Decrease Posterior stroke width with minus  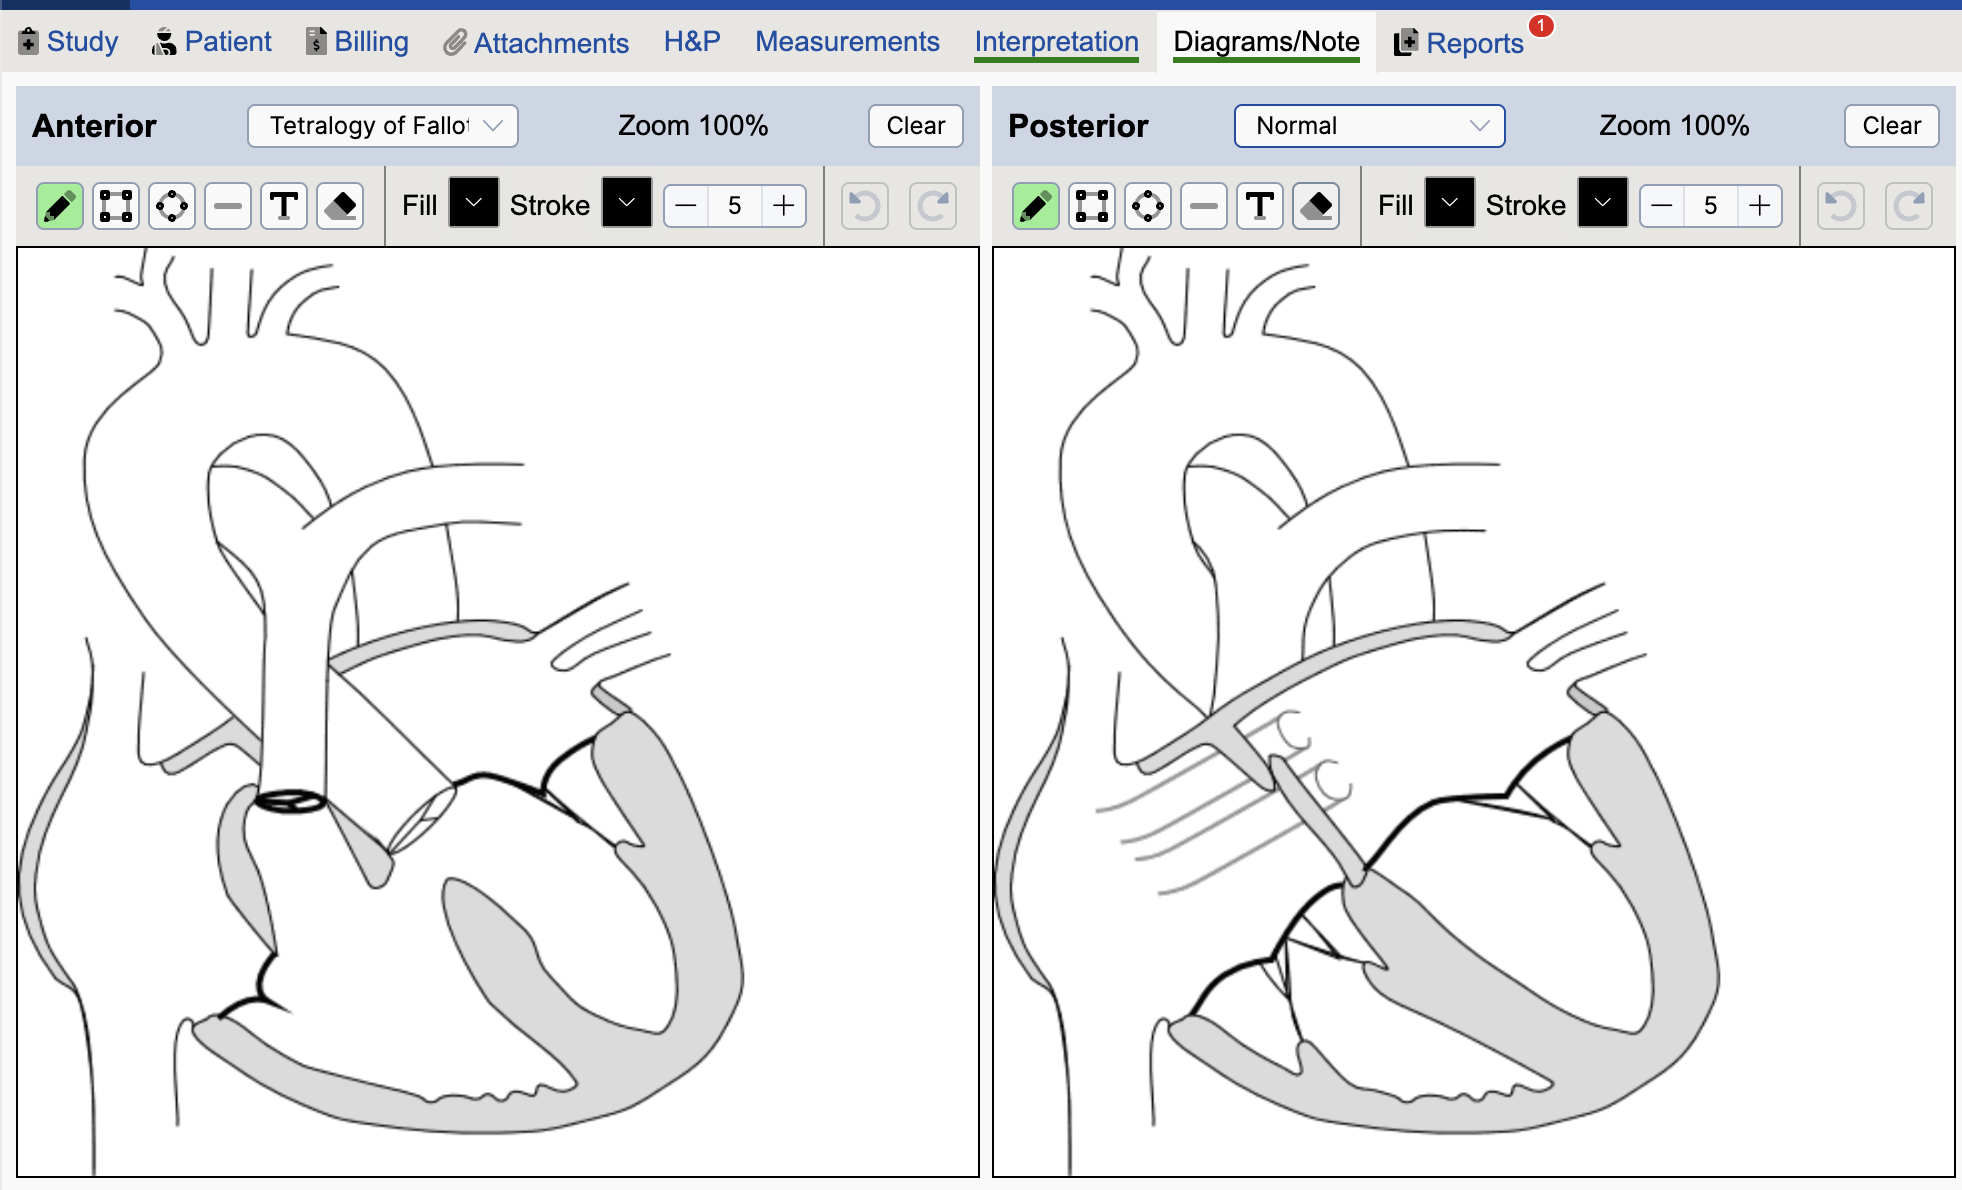tap(1662, 206)
